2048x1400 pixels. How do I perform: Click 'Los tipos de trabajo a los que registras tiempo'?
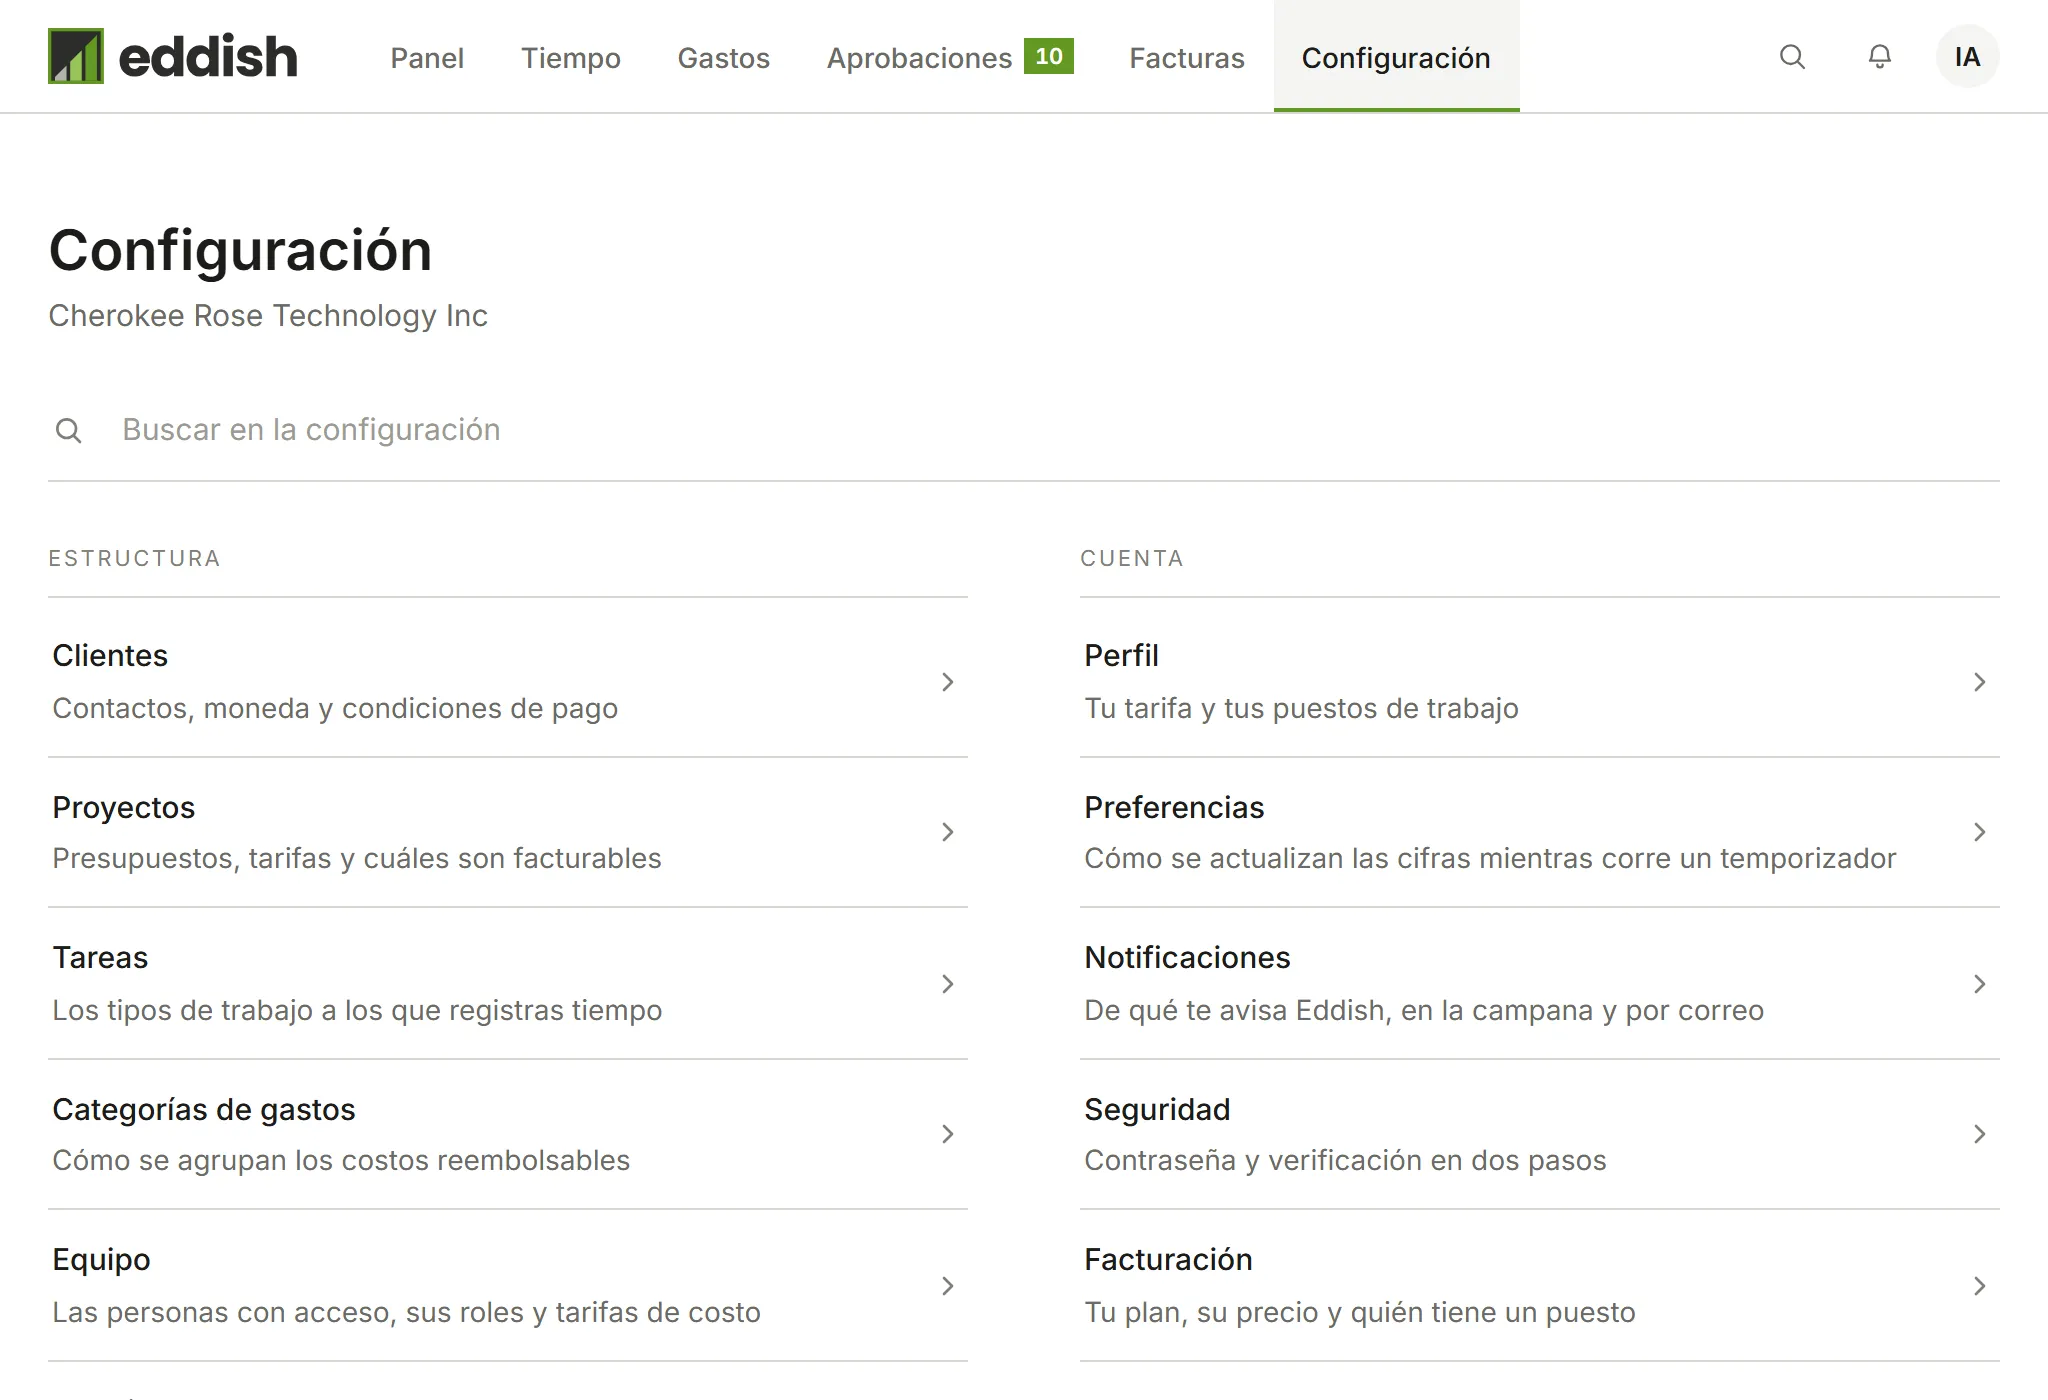(357, 1010)
